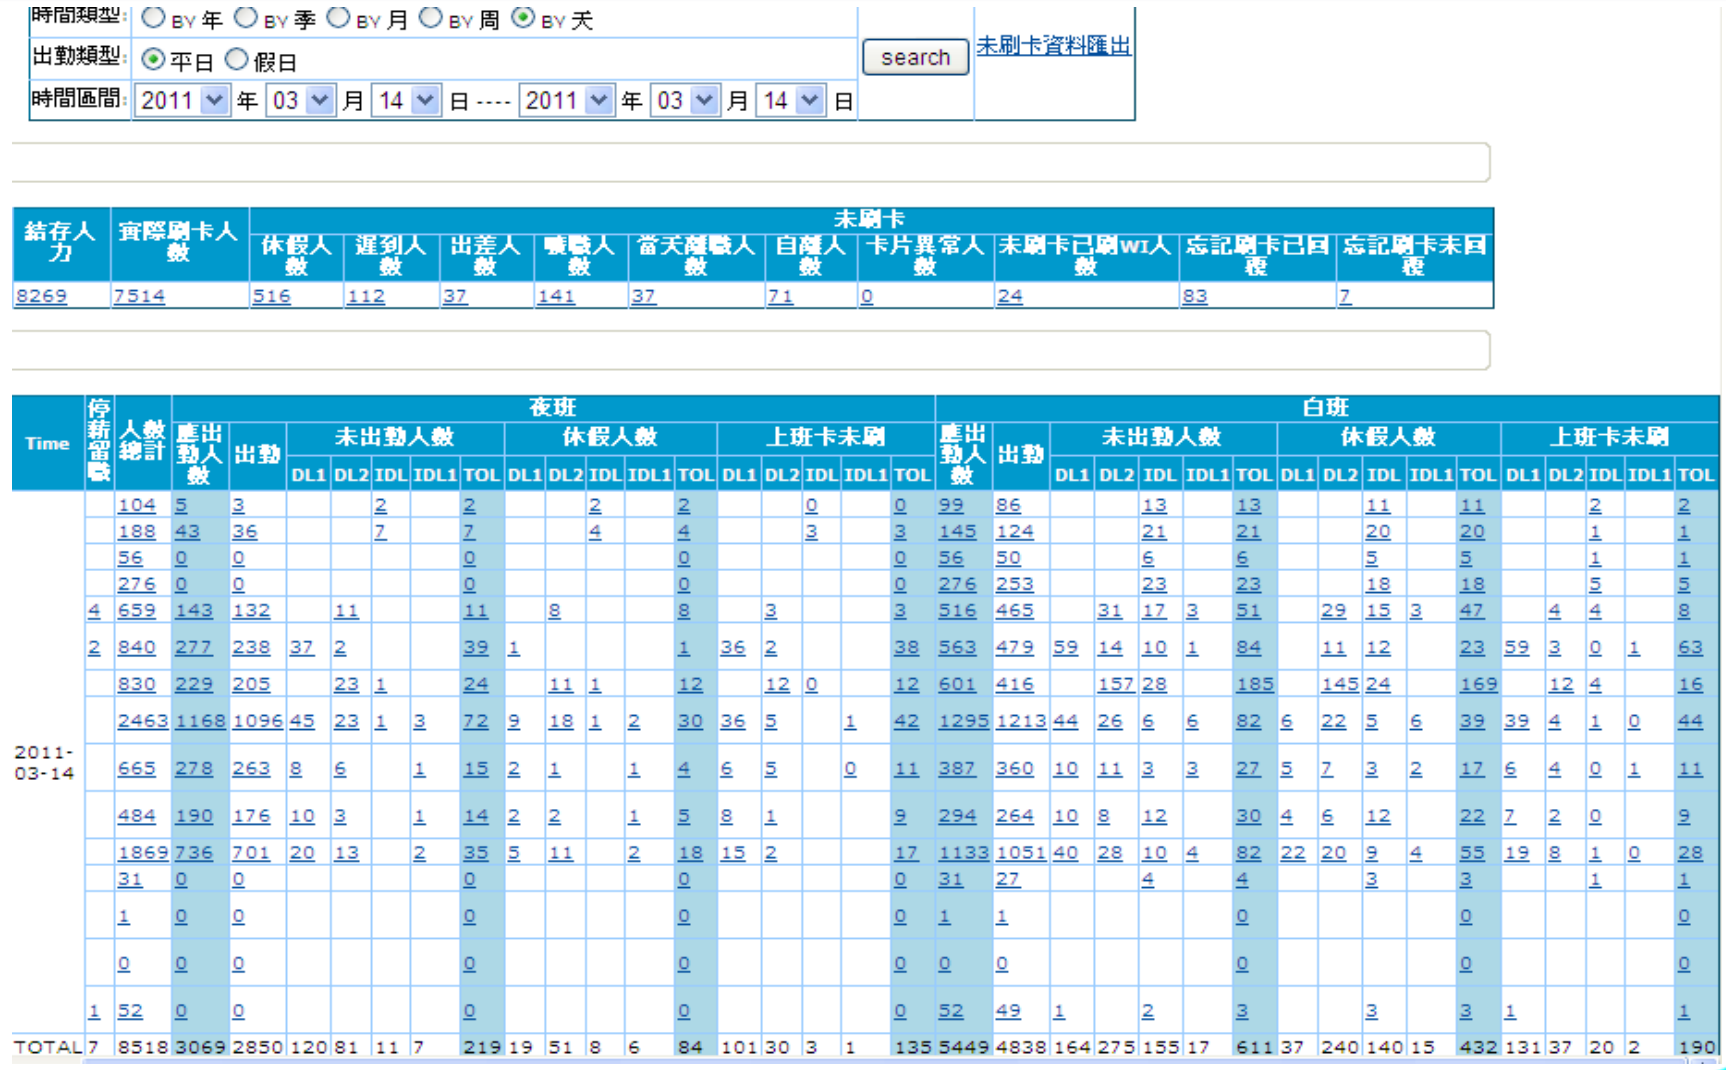Open the 141 曠職人數 link
The width and height of the screenshot is (1726, 1070).
point(556,296)
